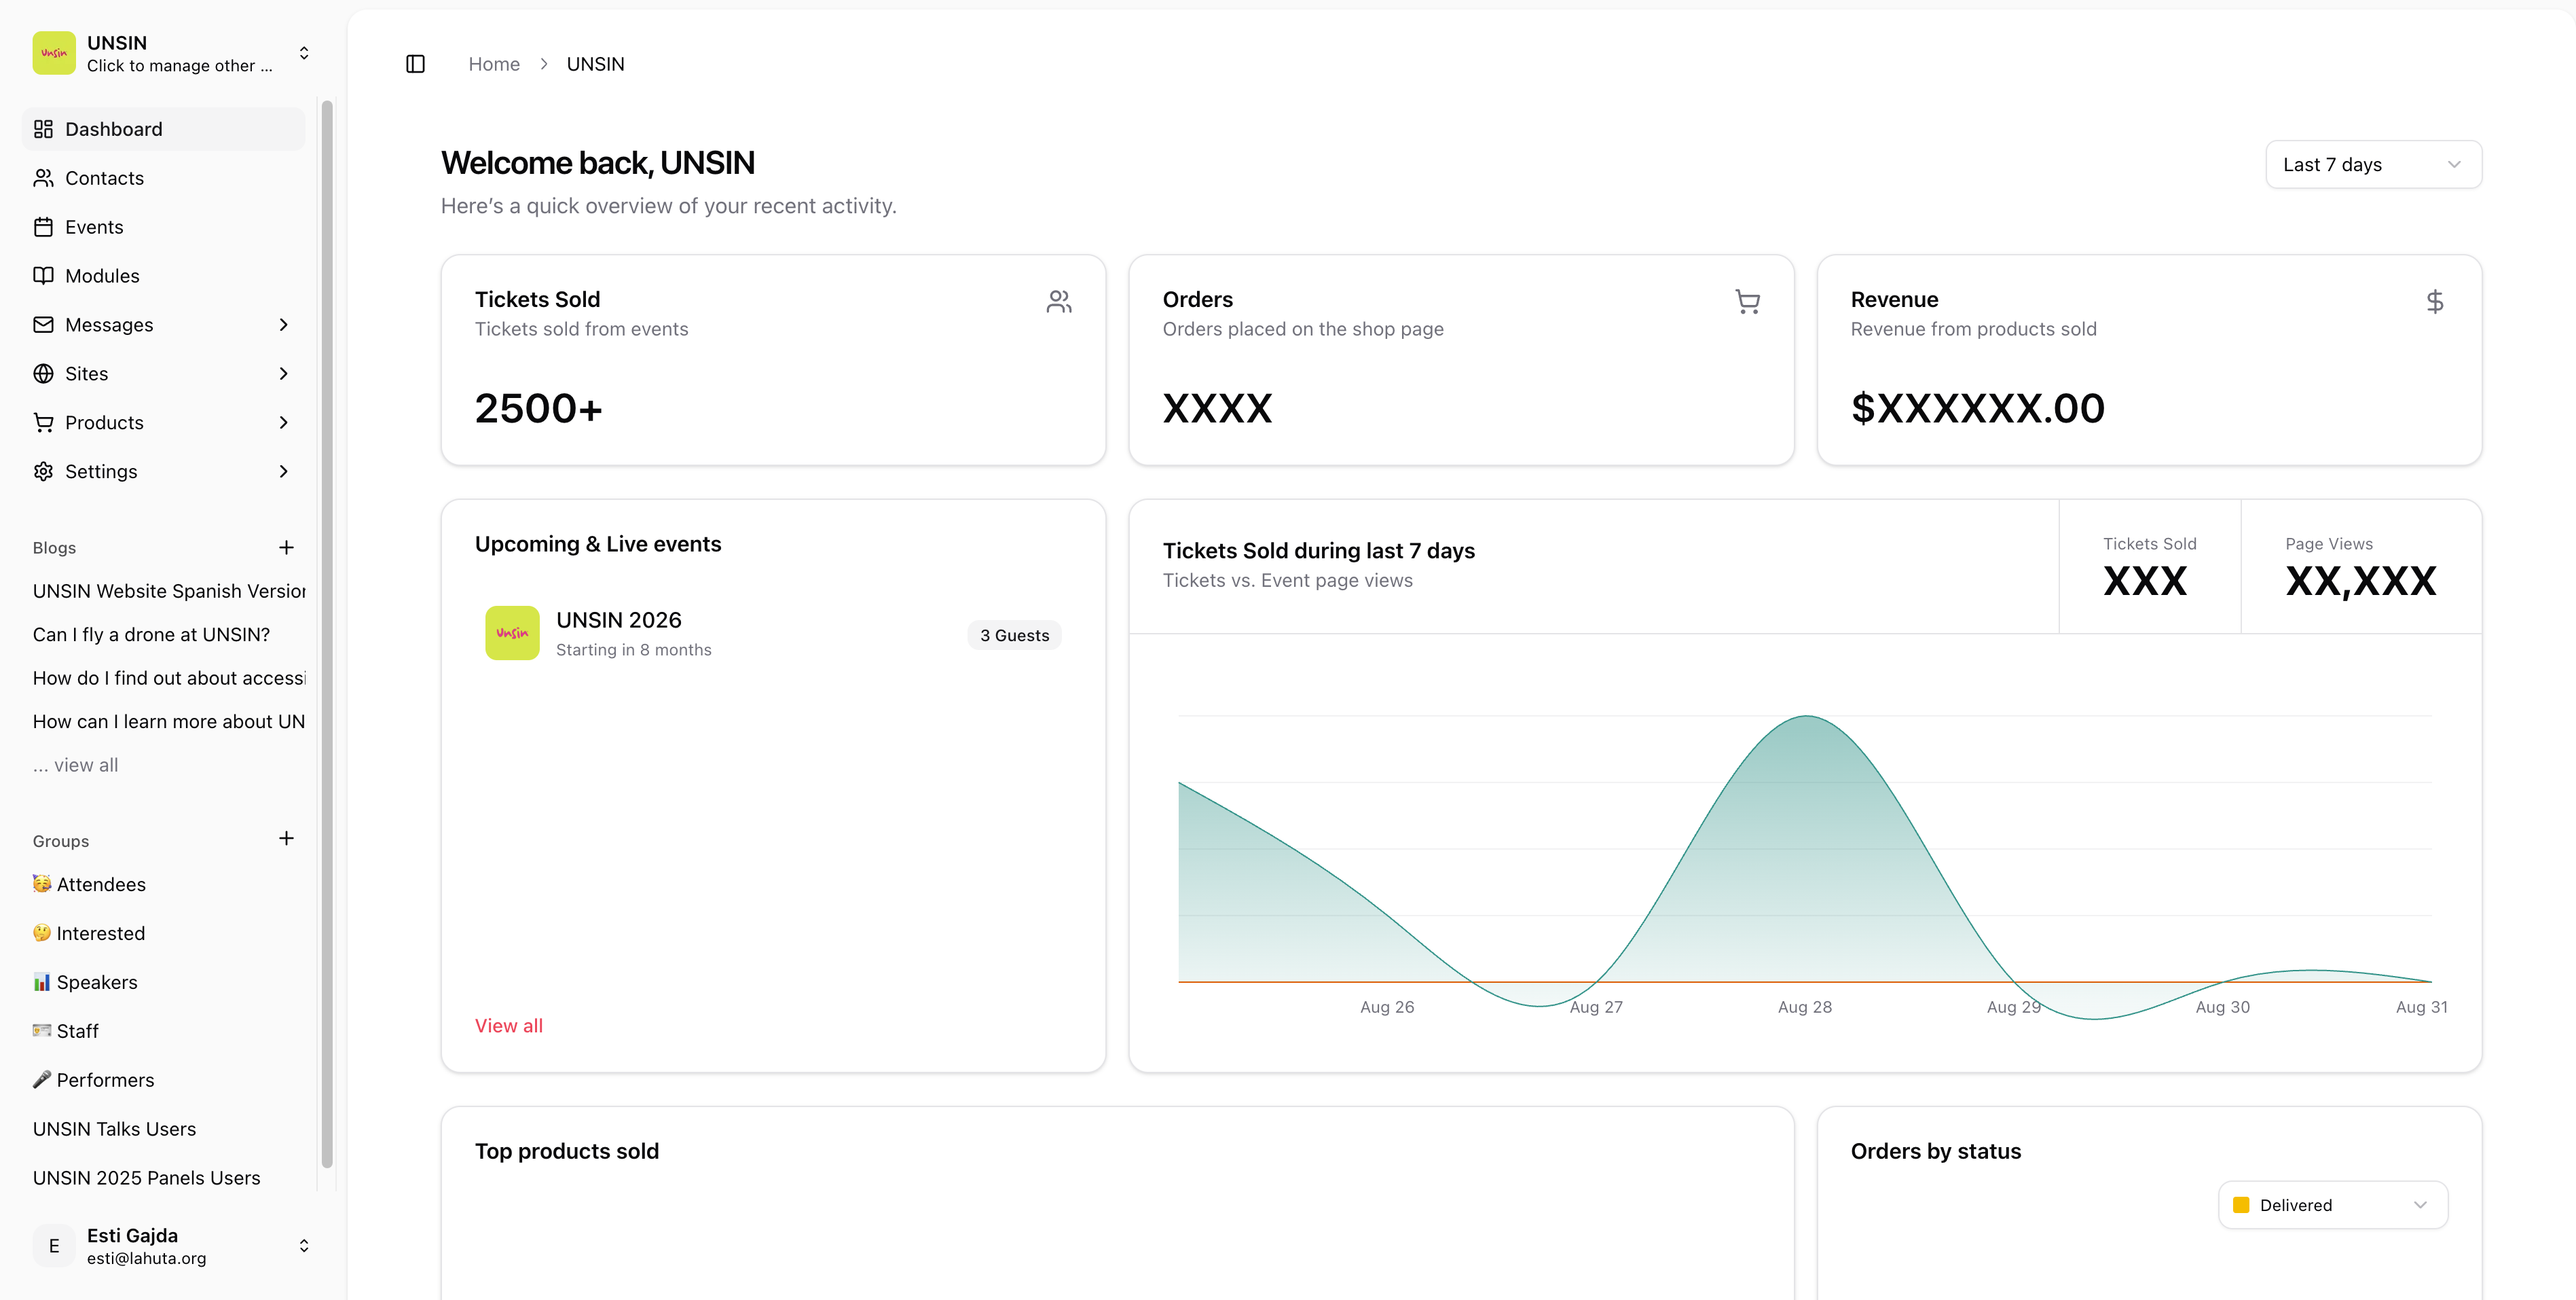Click View all under upcoming events

tap(508, 1026)
